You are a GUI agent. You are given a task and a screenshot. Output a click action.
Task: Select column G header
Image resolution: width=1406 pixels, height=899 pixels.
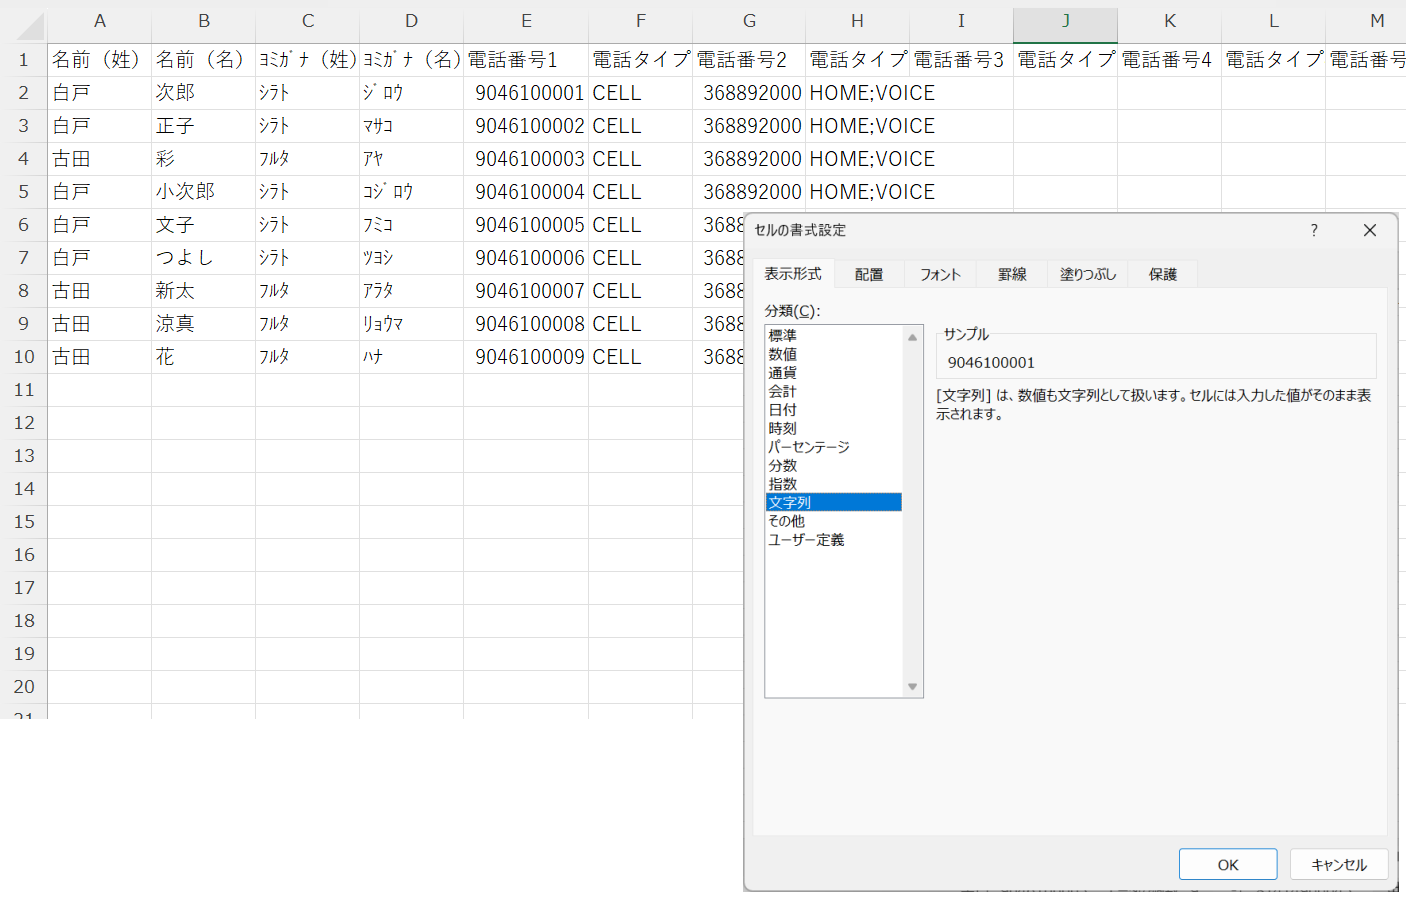(749, 21)
